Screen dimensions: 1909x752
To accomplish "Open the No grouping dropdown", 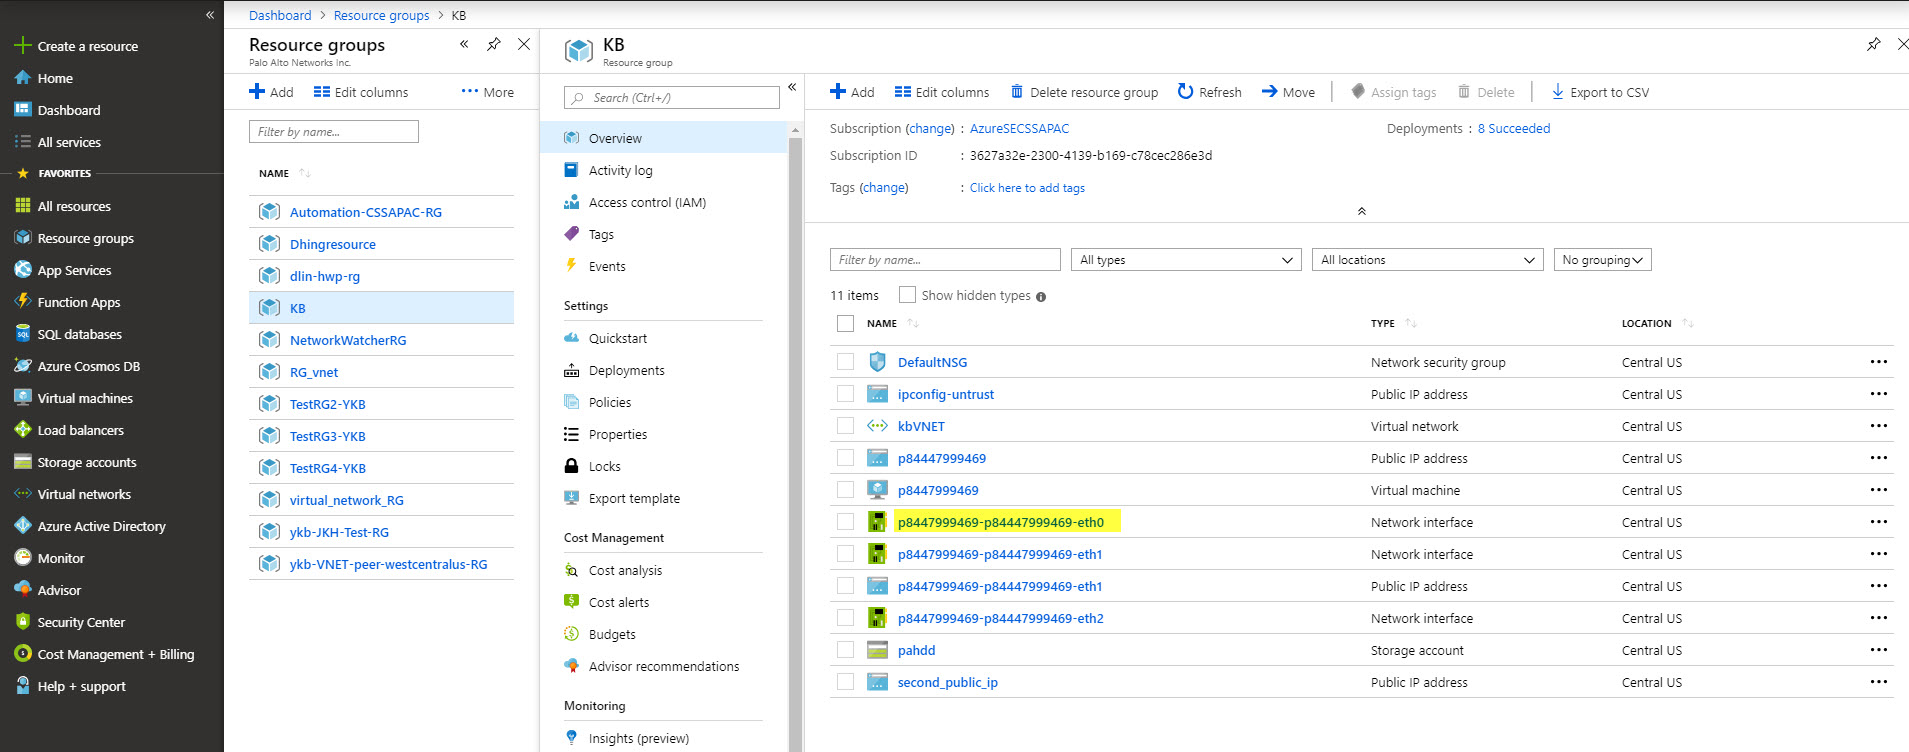I will click(1602, 260).
